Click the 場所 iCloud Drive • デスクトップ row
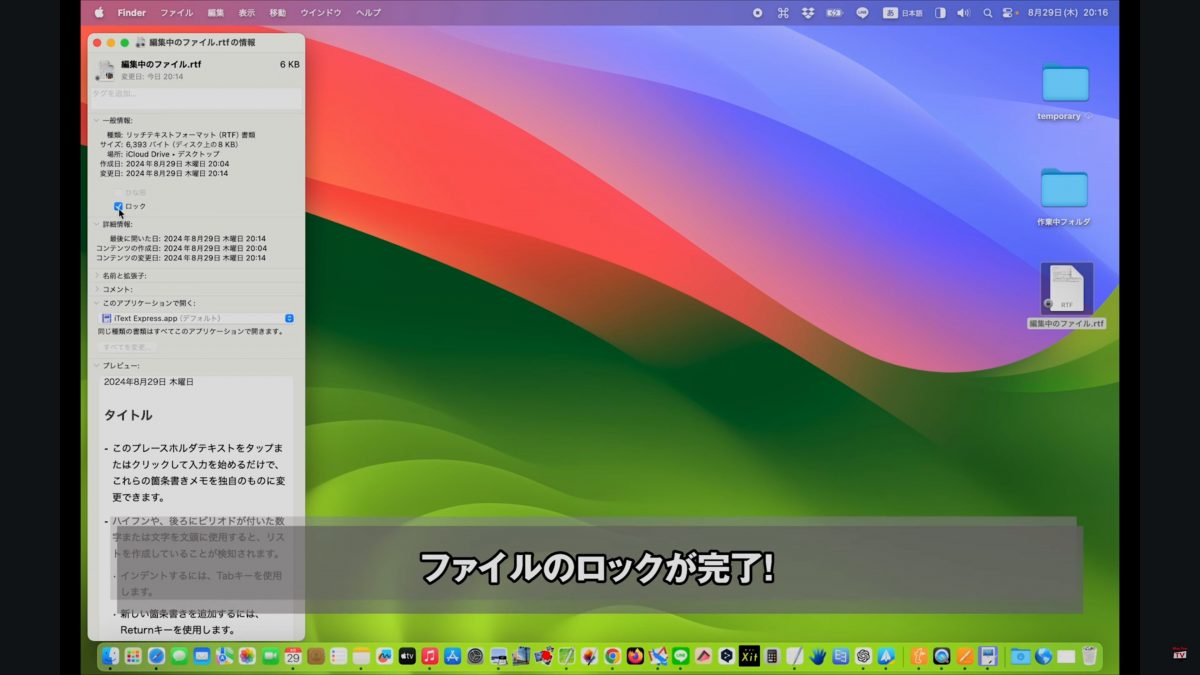This screenshot has height=675, width=1200. (x=162, y=154)
